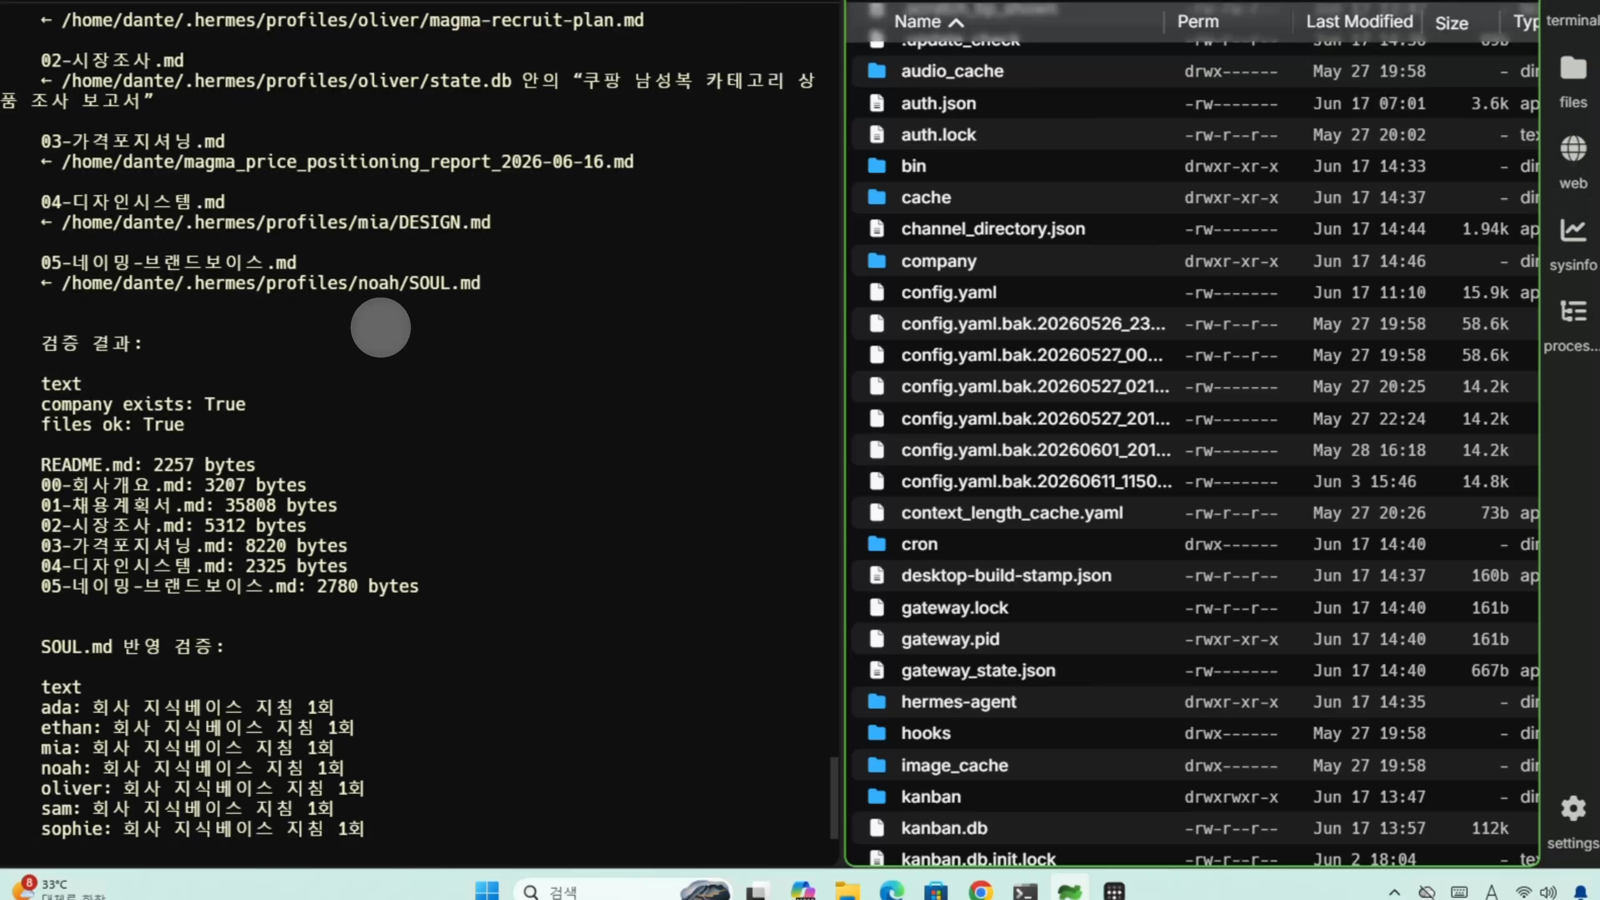Screen dimensions: 1600x900
Task: Open Google Chrome from the taskbar
Action: (x=981, y=890)
